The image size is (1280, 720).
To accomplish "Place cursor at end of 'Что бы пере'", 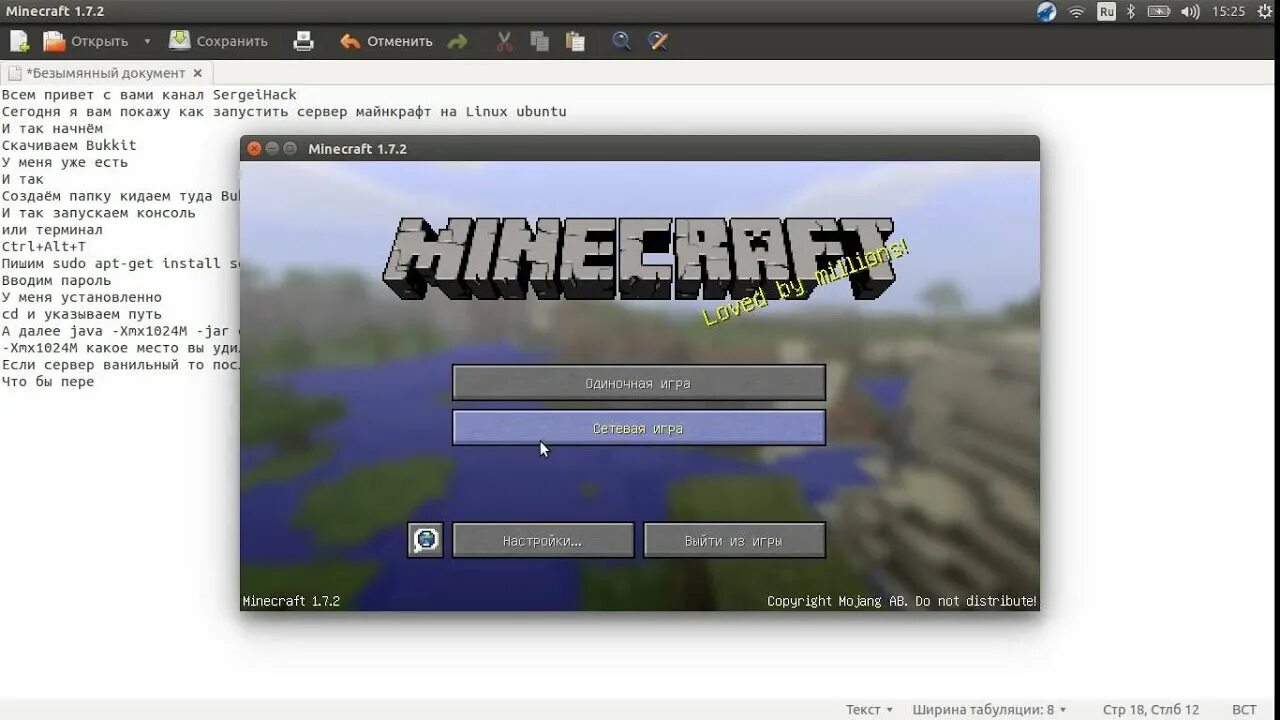I will [x=95, y=382].
